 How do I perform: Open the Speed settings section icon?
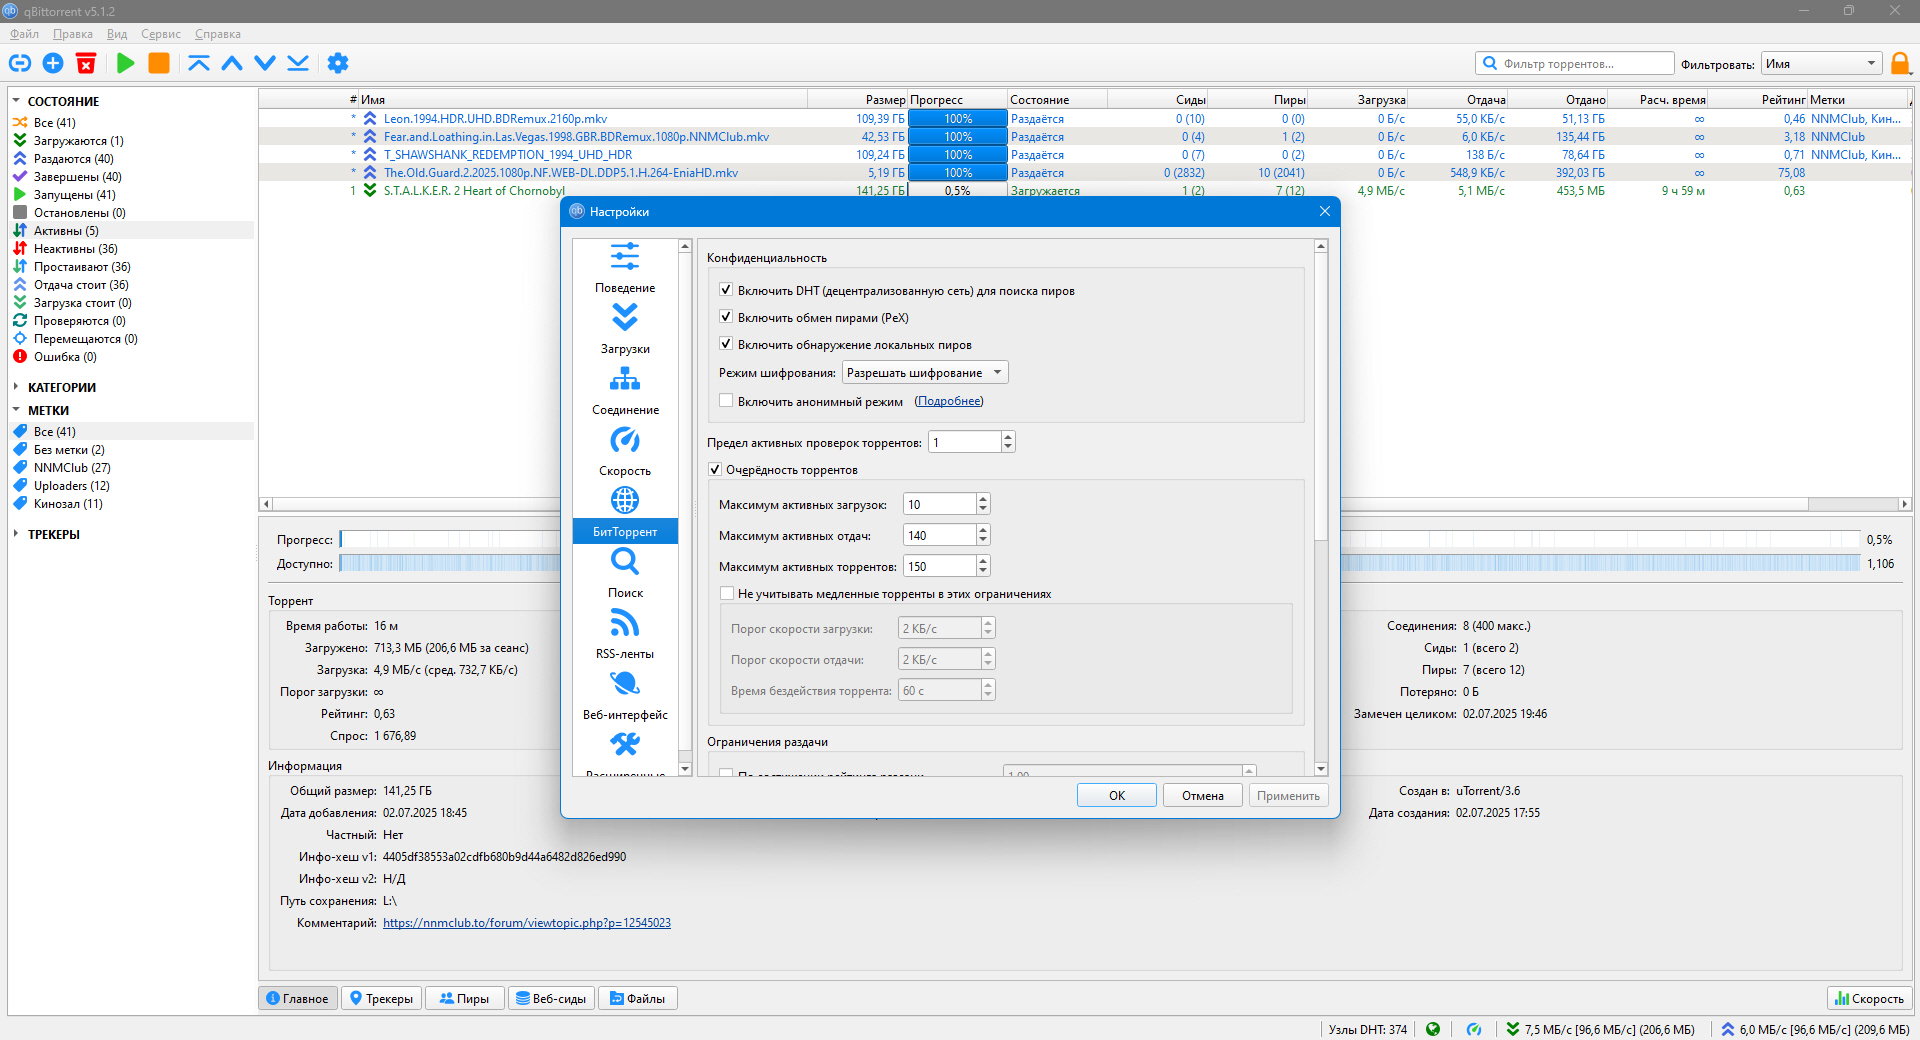pos(625,441)
